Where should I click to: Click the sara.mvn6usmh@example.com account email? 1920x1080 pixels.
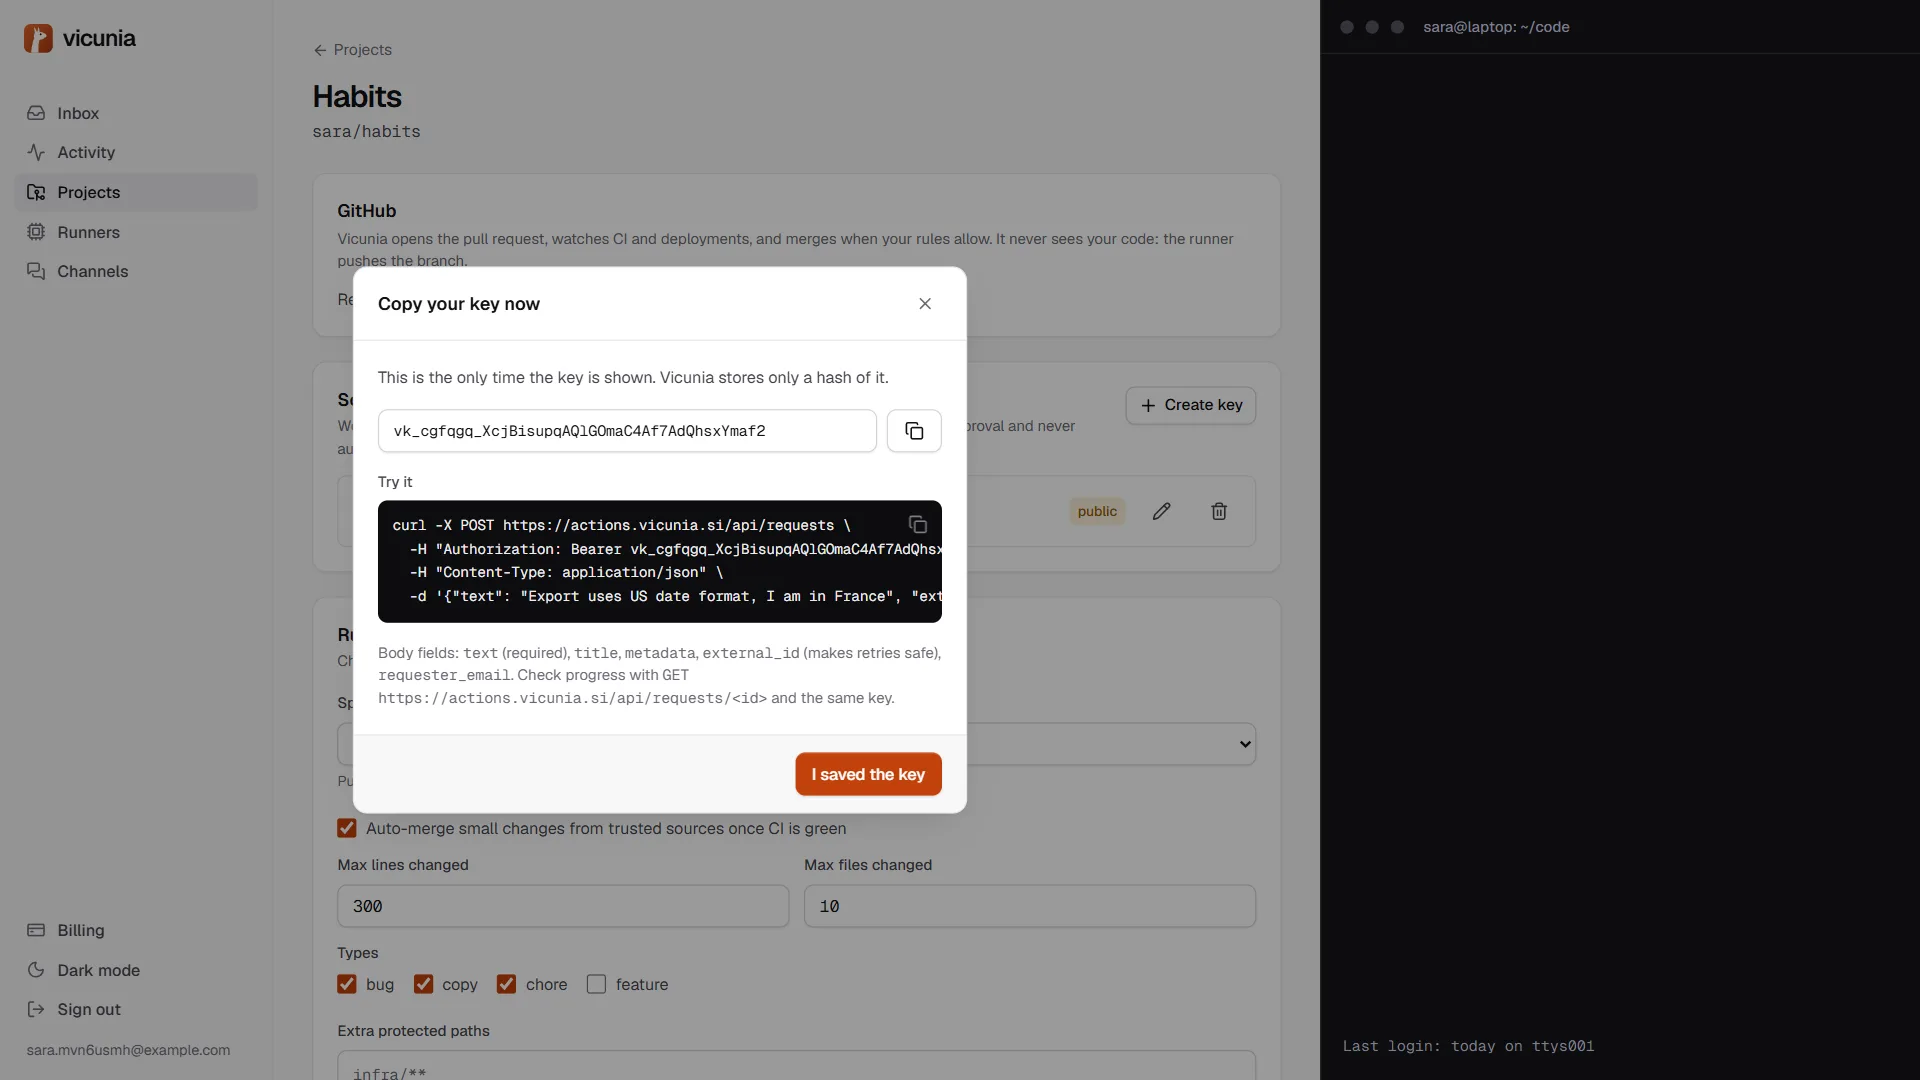coord(128,1050)
